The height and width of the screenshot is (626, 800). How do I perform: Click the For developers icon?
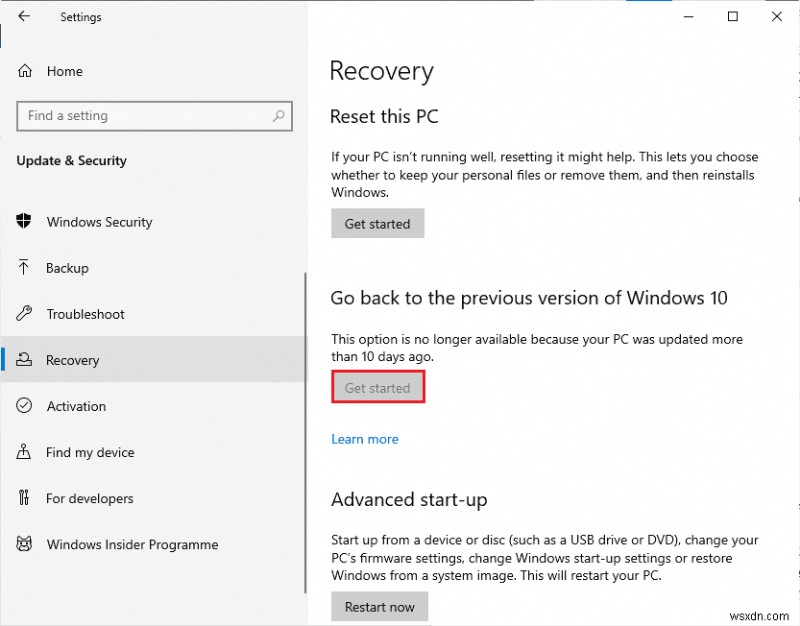[25, 498]
